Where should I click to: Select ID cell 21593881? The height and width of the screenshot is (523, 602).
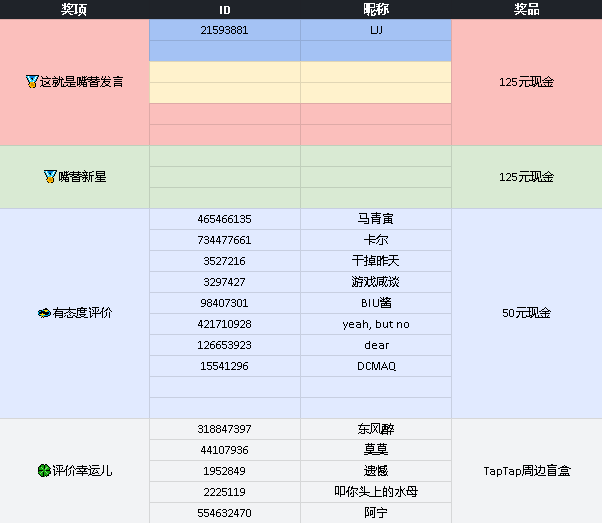pyautogui.click(x=225, y=30)
